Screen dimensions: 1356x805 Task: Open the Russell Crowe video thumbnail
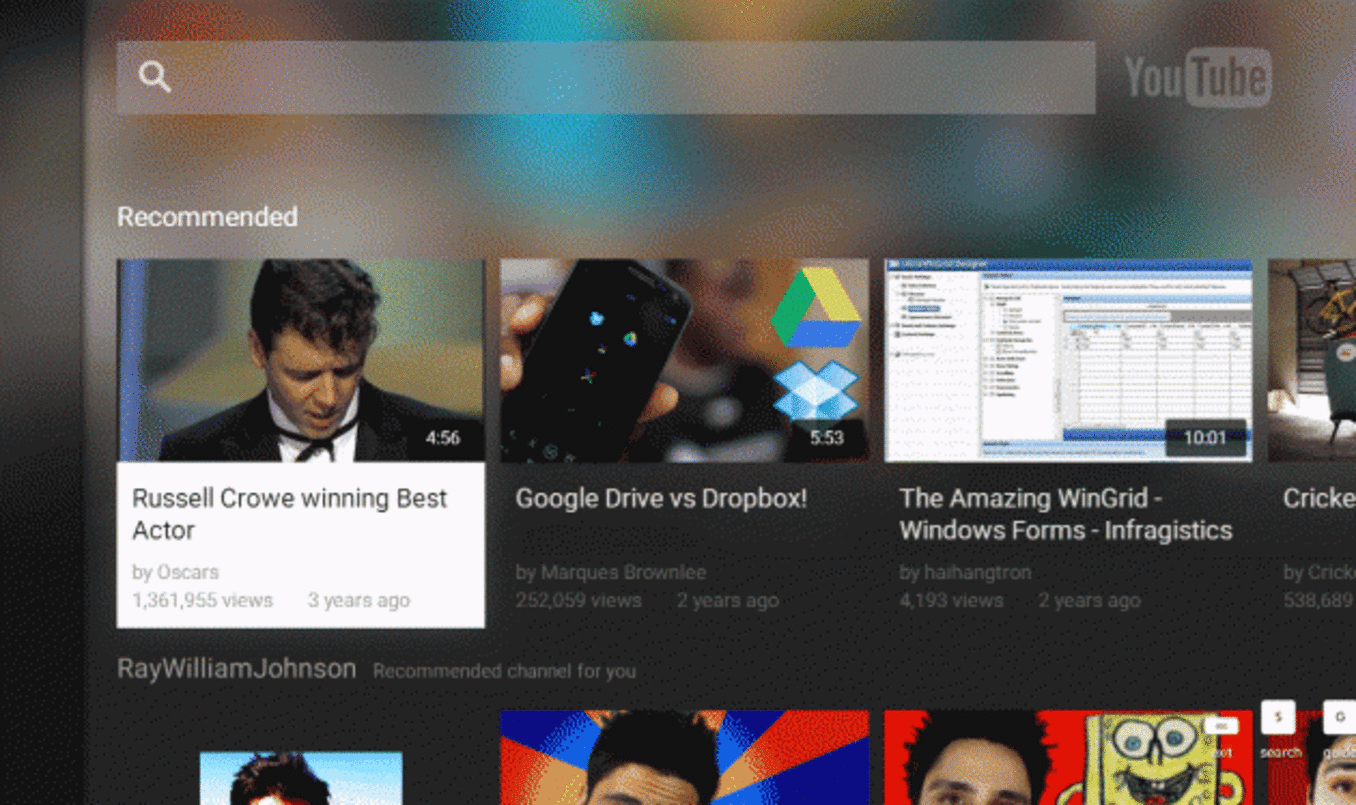coord(300,360)
